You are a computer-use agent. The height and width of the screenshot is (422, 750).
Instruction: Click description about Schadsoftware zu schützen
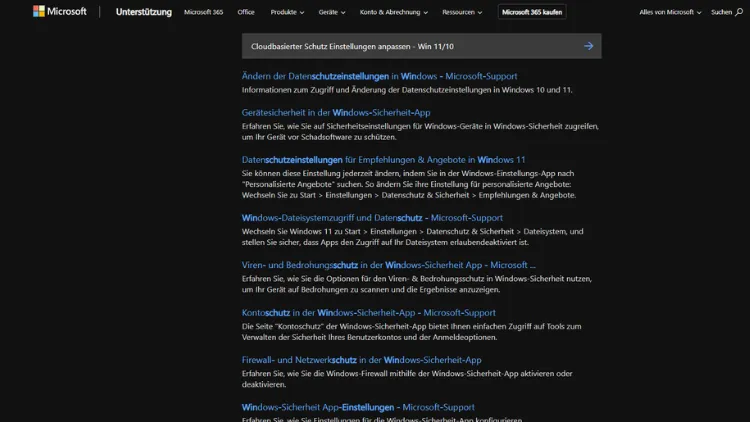tap(420, 132)
